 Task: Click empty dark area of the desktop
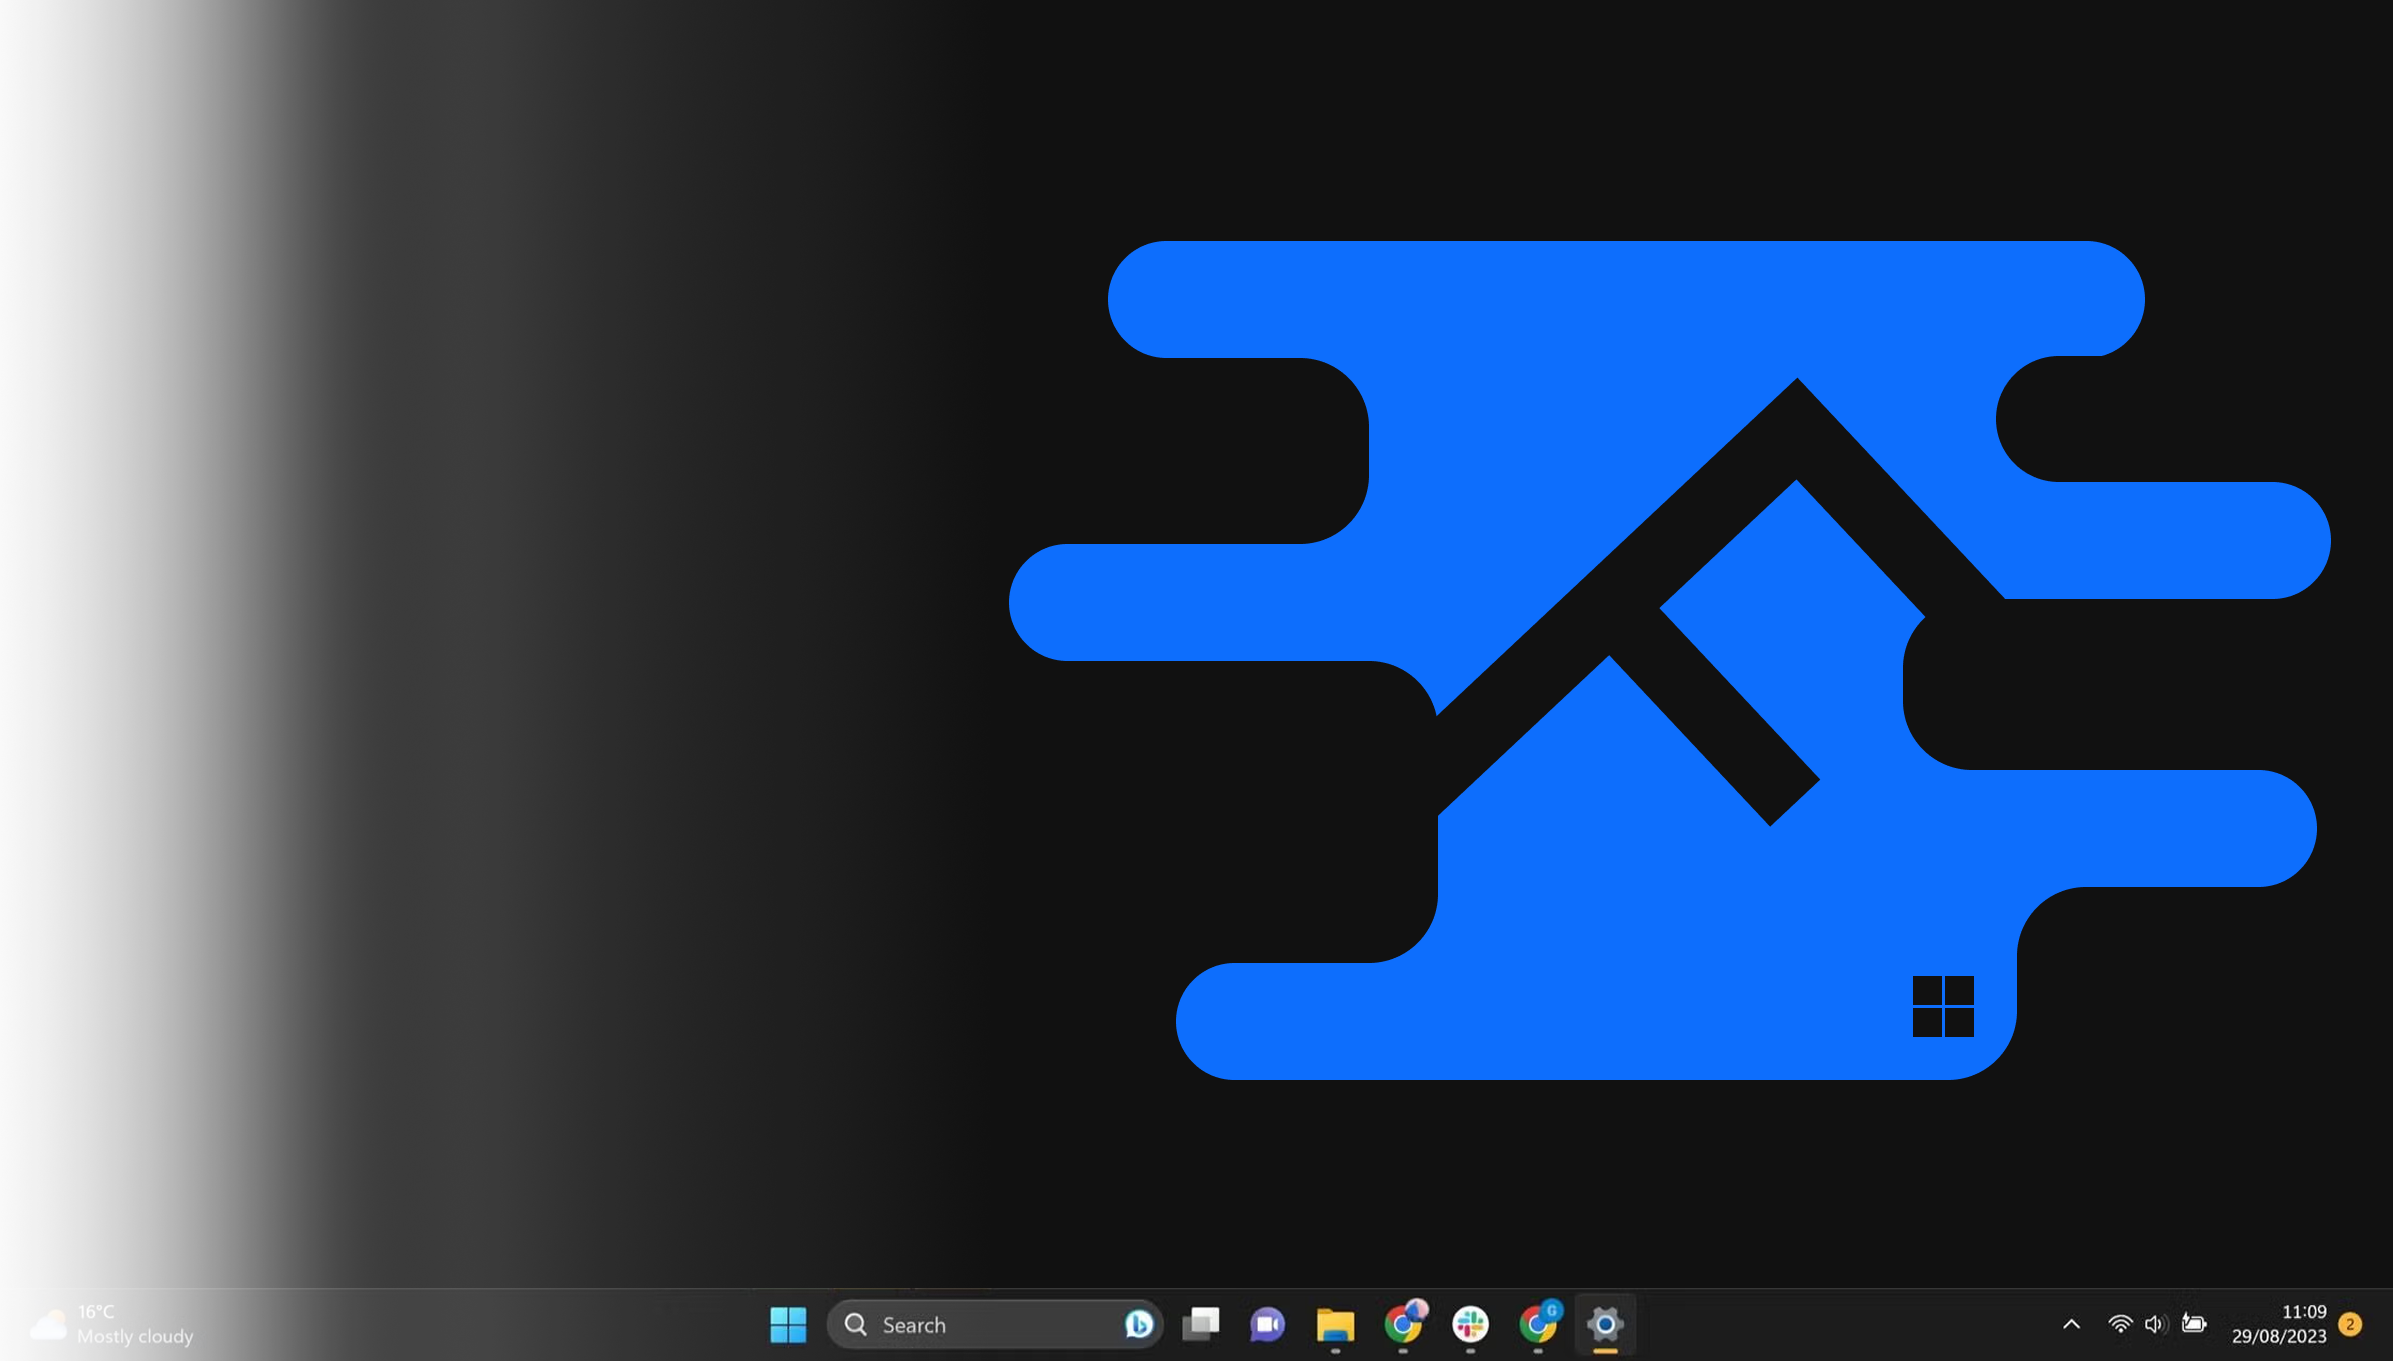[x=500, y=600]
